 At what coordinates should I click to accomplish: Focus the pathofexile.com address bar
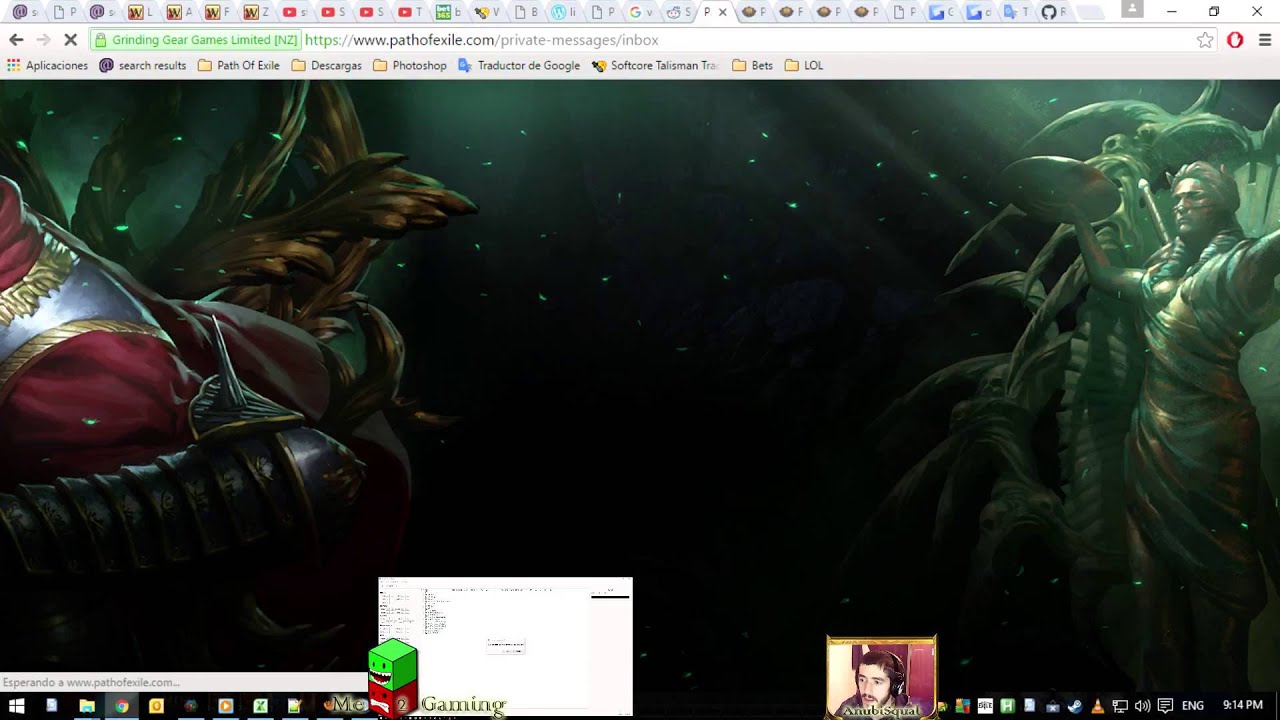coord(650,40)
